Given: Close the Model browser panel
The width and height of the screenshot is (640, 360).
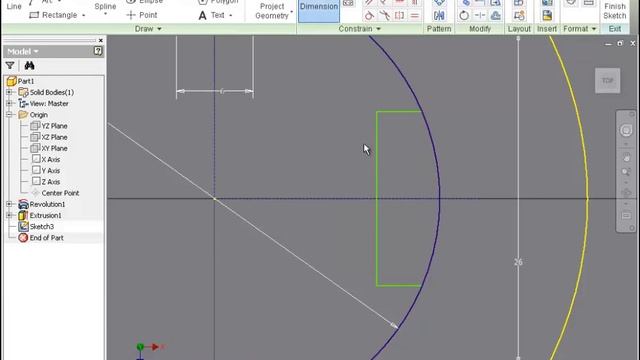Looking at the screenshot, I should pos(100,40).
